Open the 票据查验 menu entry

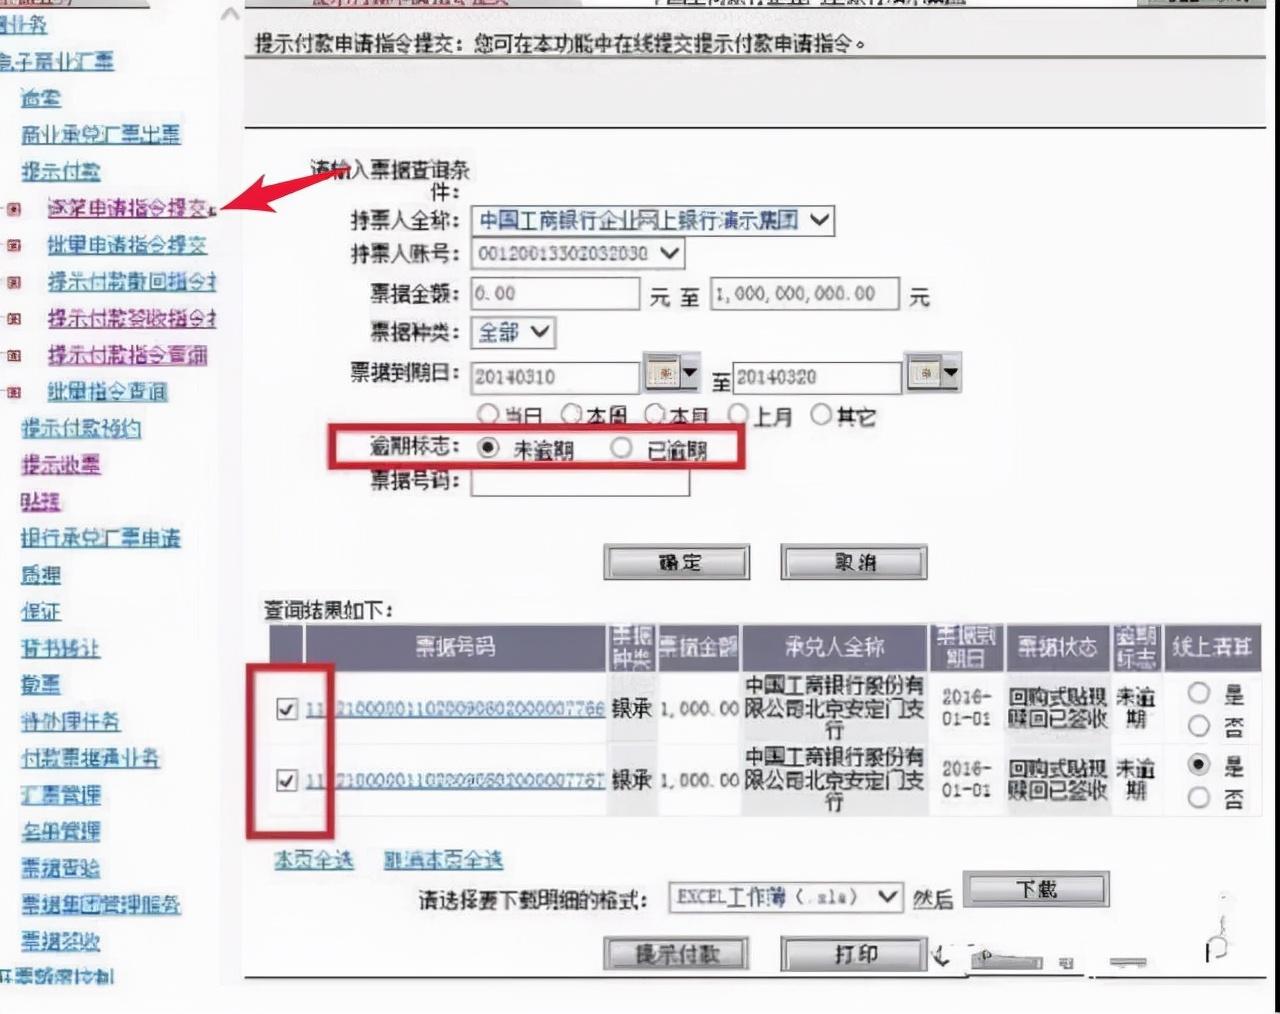click(60, 869)
